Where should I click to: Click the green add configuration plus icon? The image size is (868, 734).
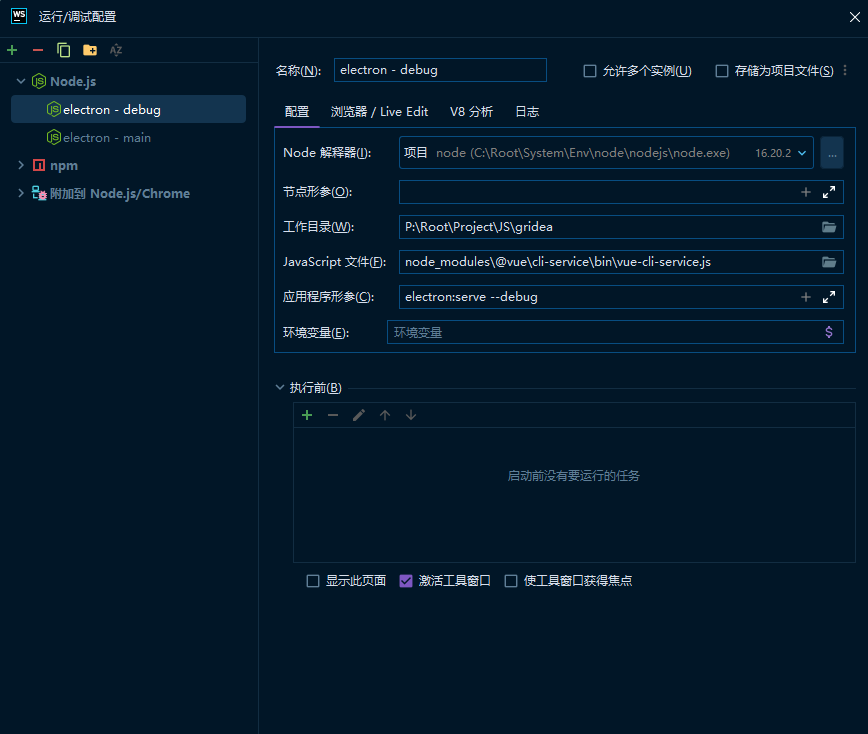pos(12,50)
